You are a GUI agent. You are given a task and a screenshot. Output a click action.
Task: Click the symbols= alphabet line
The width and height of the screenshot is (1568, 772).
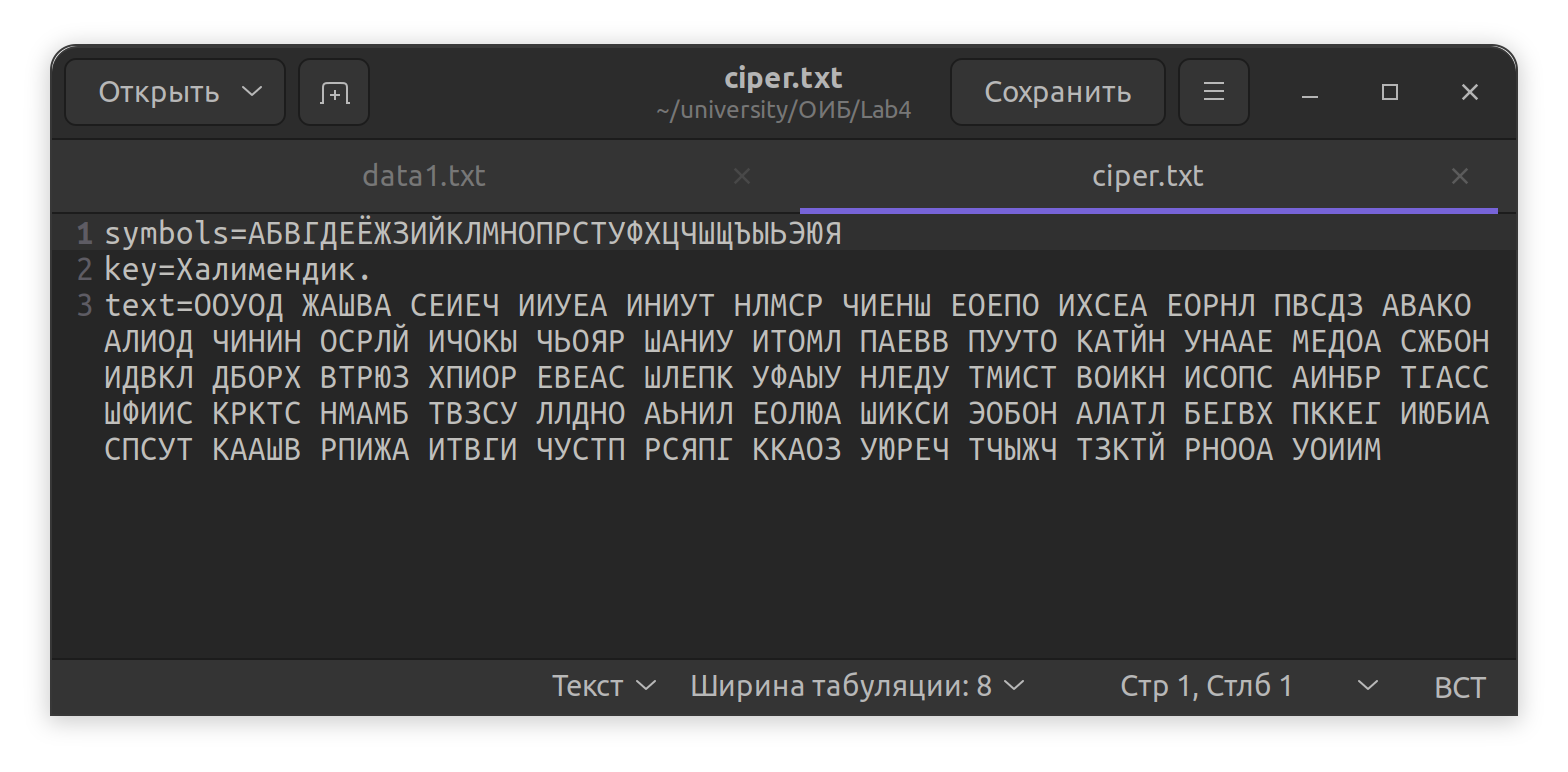tap(473, 234)
